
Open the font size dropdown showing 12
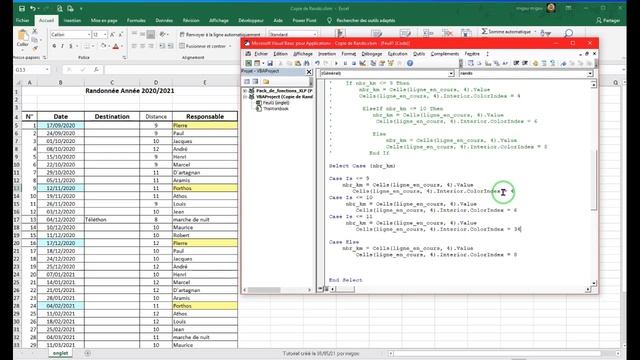105,35
